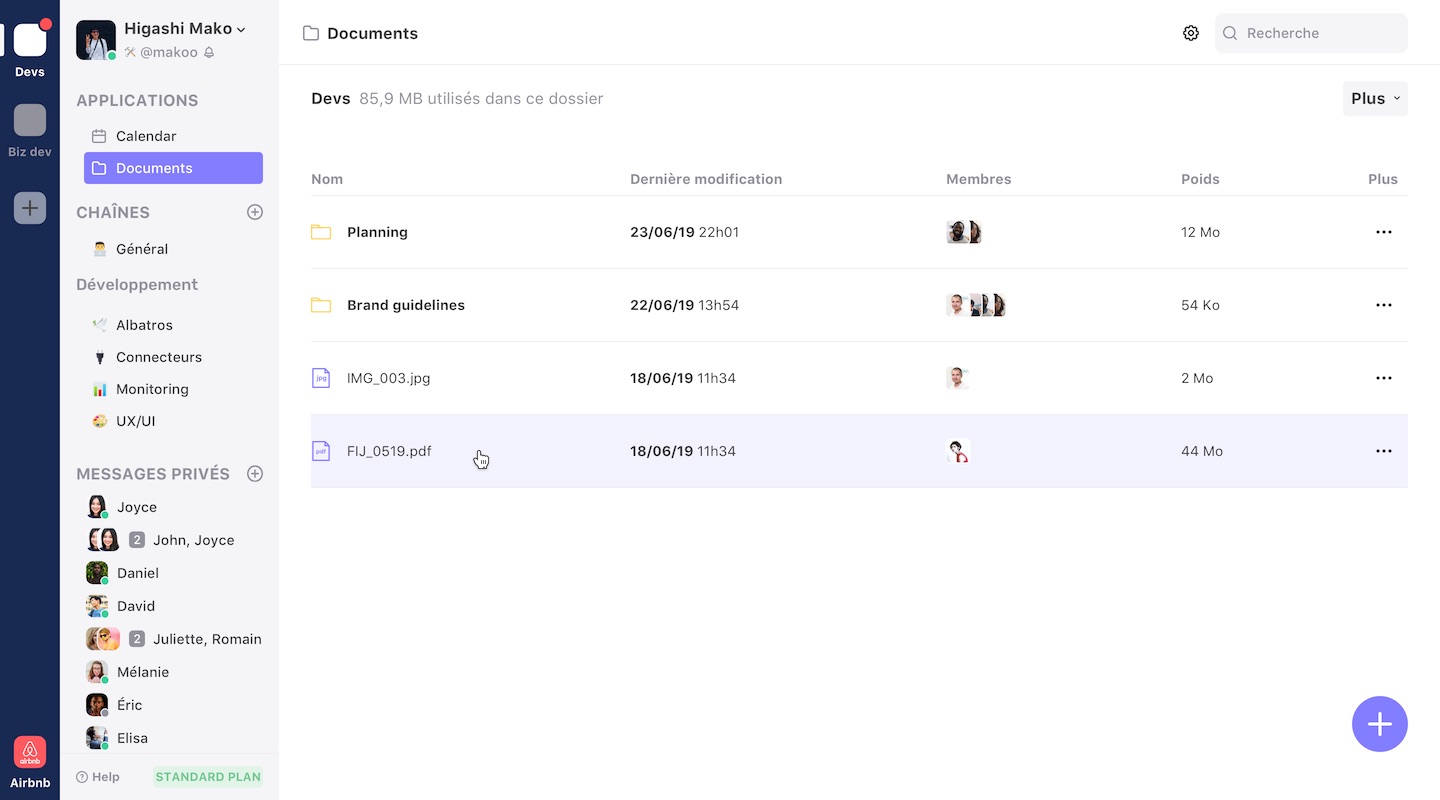
Task: Open more options for Planning folder
Action: pos(1383,232)
